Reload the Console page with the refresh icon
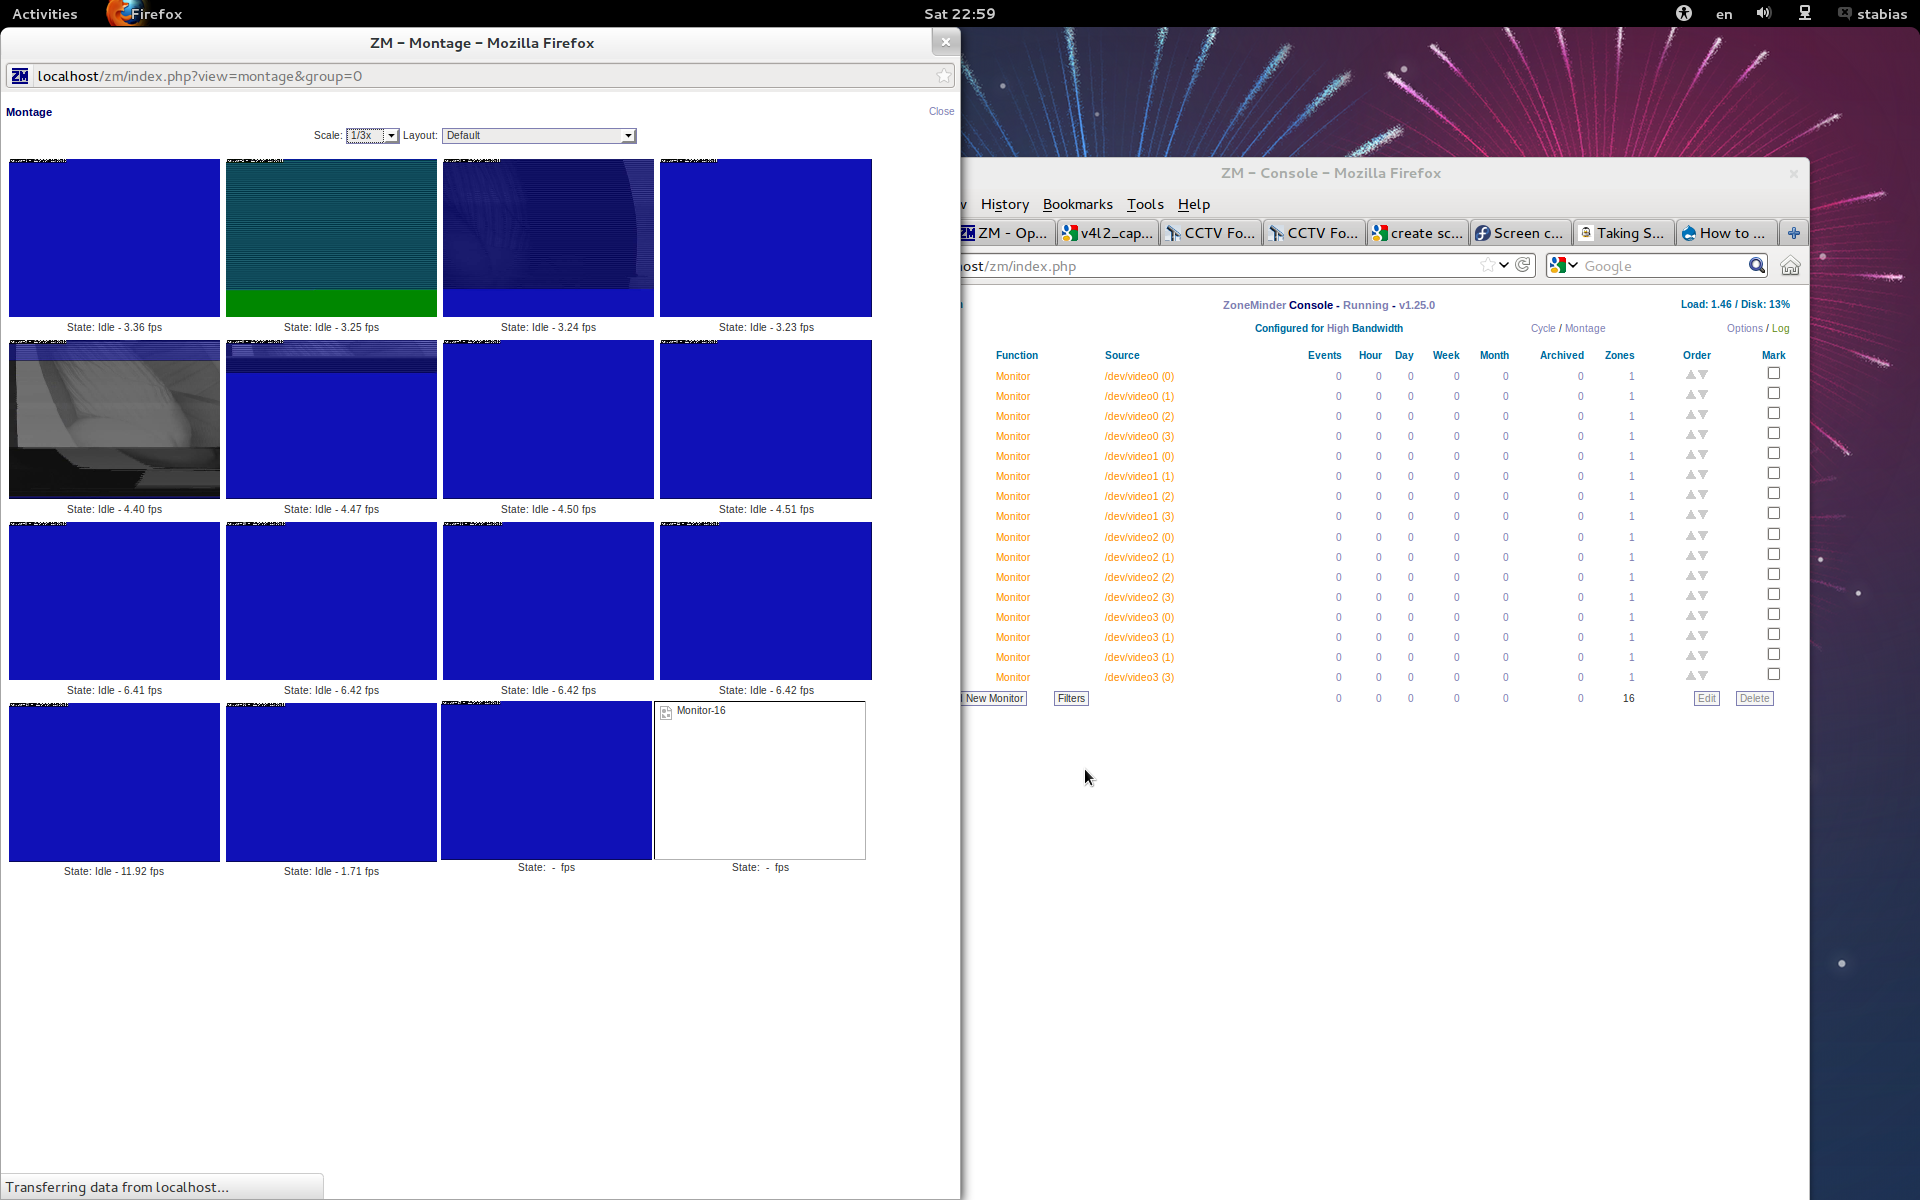The height and width of the screenshot is (1200, 1920). click(1523, 265)
